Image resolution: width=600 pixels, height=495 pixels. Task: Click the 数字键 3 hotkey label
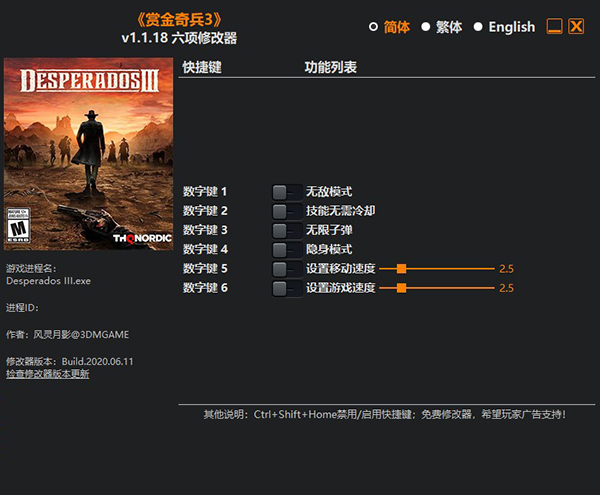click(205, 230)
